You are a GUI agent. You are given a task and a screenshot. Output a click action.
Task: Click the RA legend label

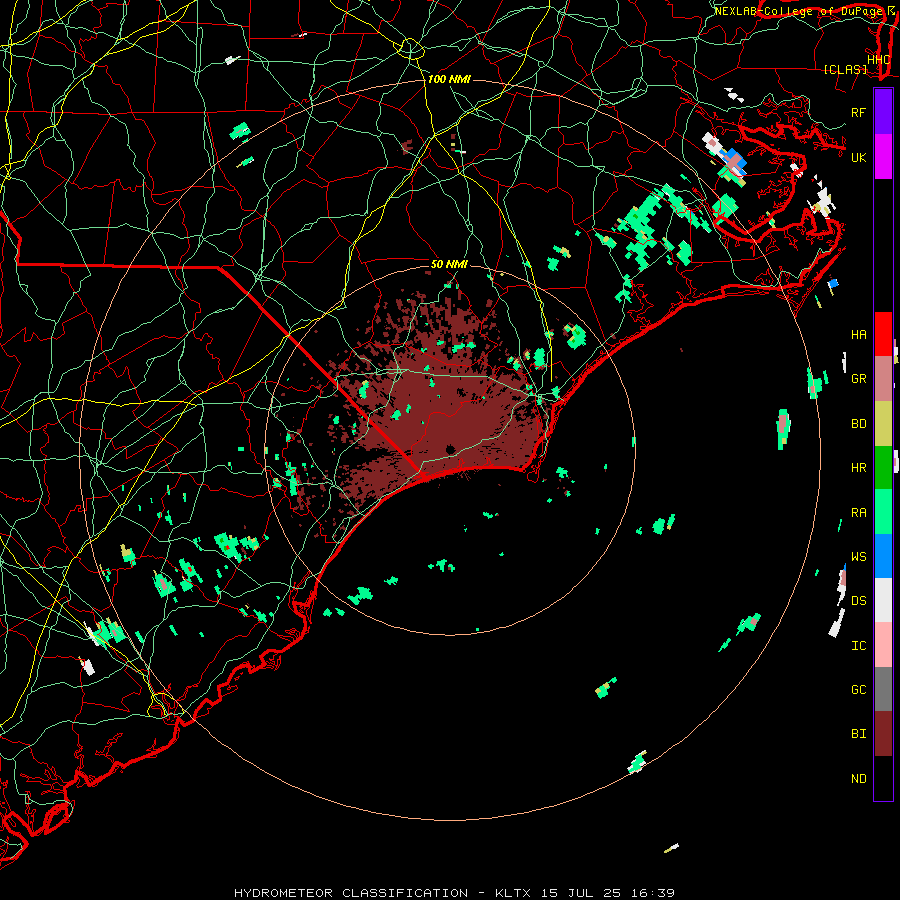click(858, 512)
